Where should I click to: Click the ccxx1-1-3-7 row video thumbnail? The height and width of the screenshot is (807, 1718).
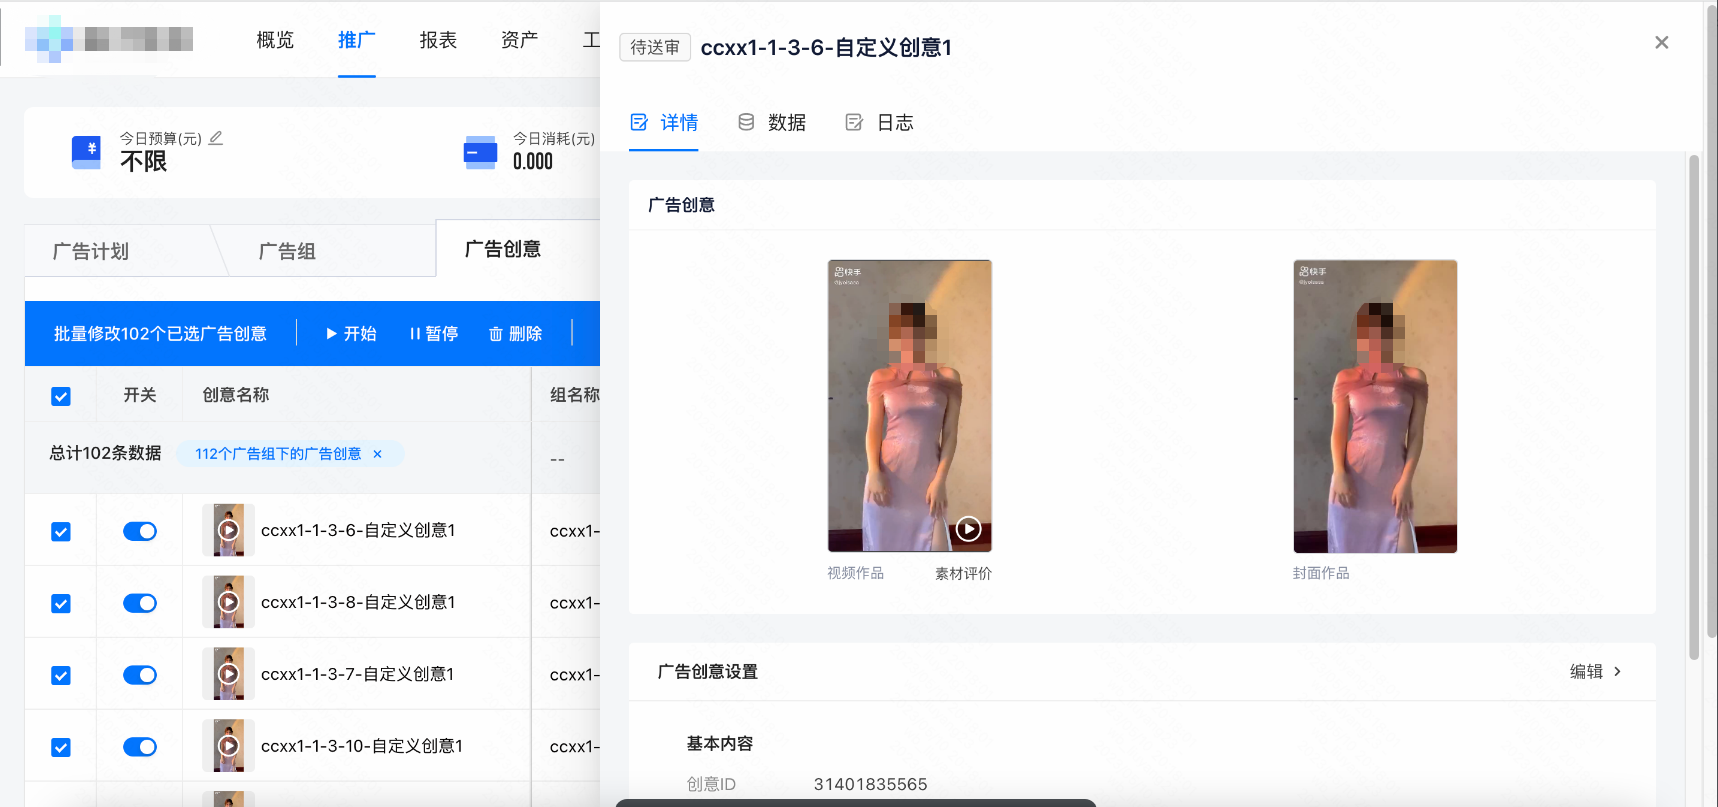(x=228, y=674)
